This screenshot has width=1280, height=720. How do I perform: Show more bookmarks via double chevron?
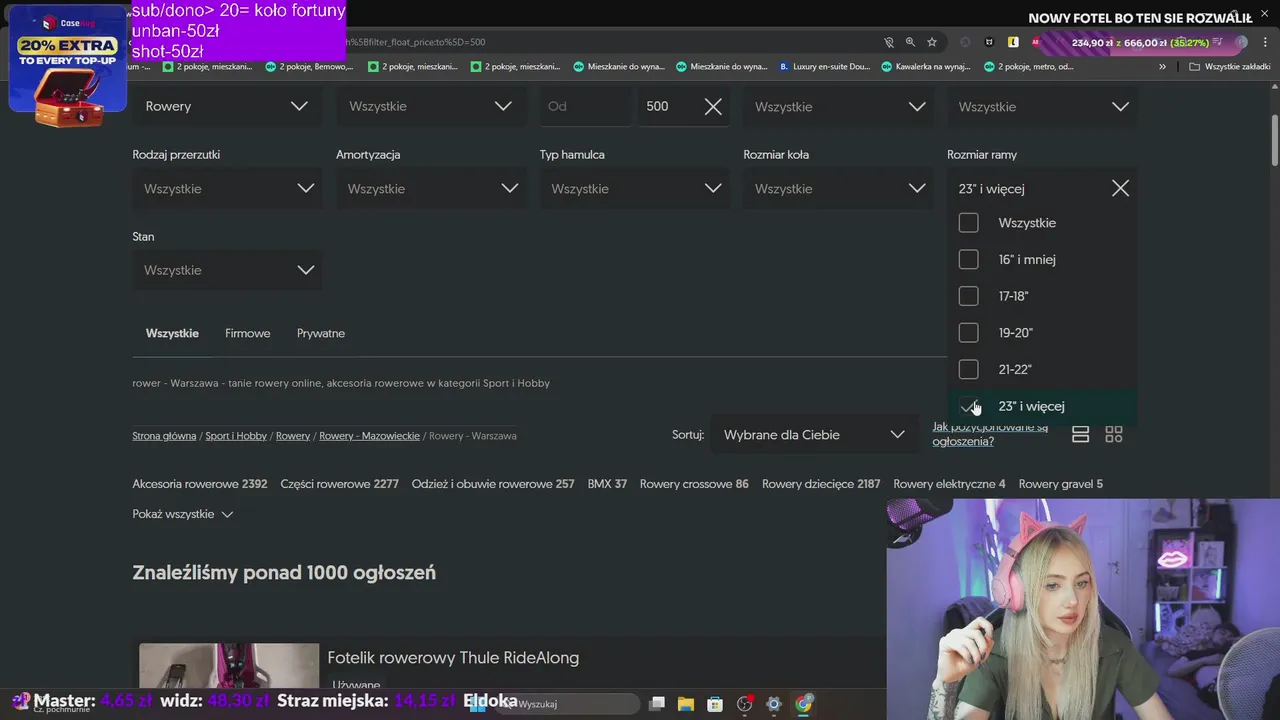[x=1162, y=67]
